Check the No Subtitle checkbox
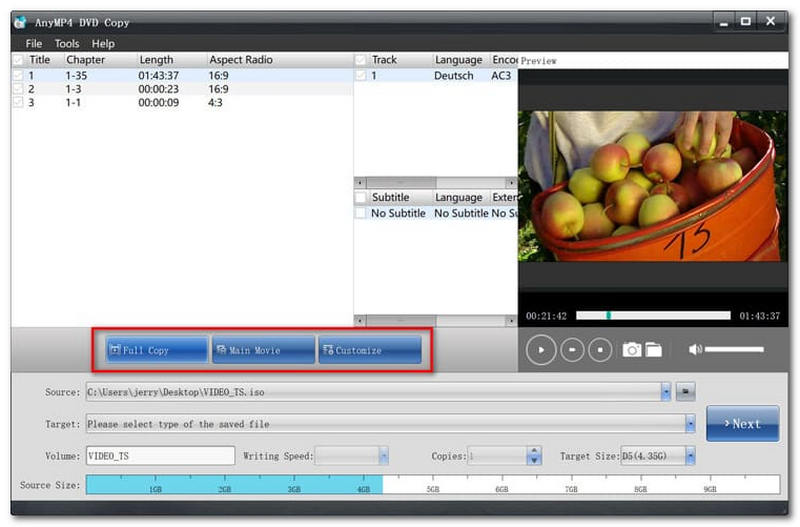The width and height of the screenshot is (800, 527). pyautogui.click(x=361, y=213)
